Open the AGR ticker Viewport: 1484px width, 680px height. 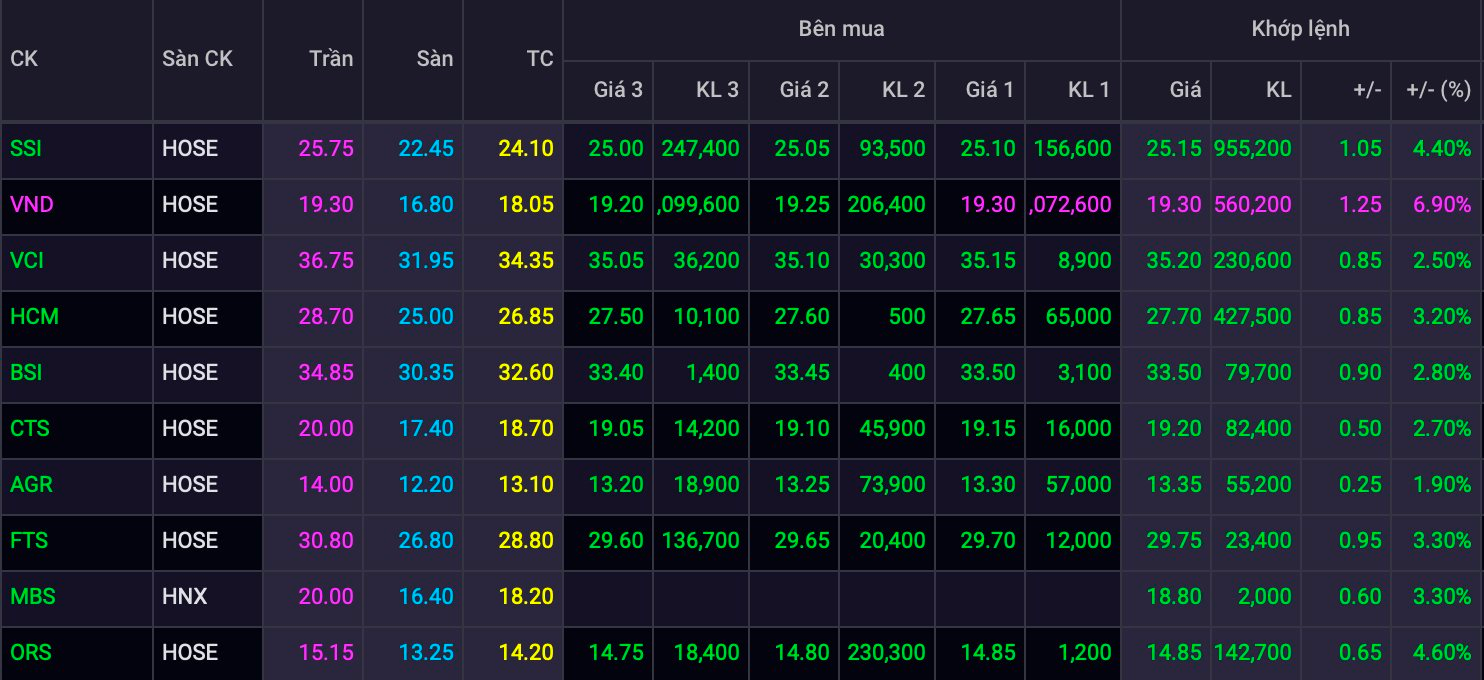coord(31,485)
